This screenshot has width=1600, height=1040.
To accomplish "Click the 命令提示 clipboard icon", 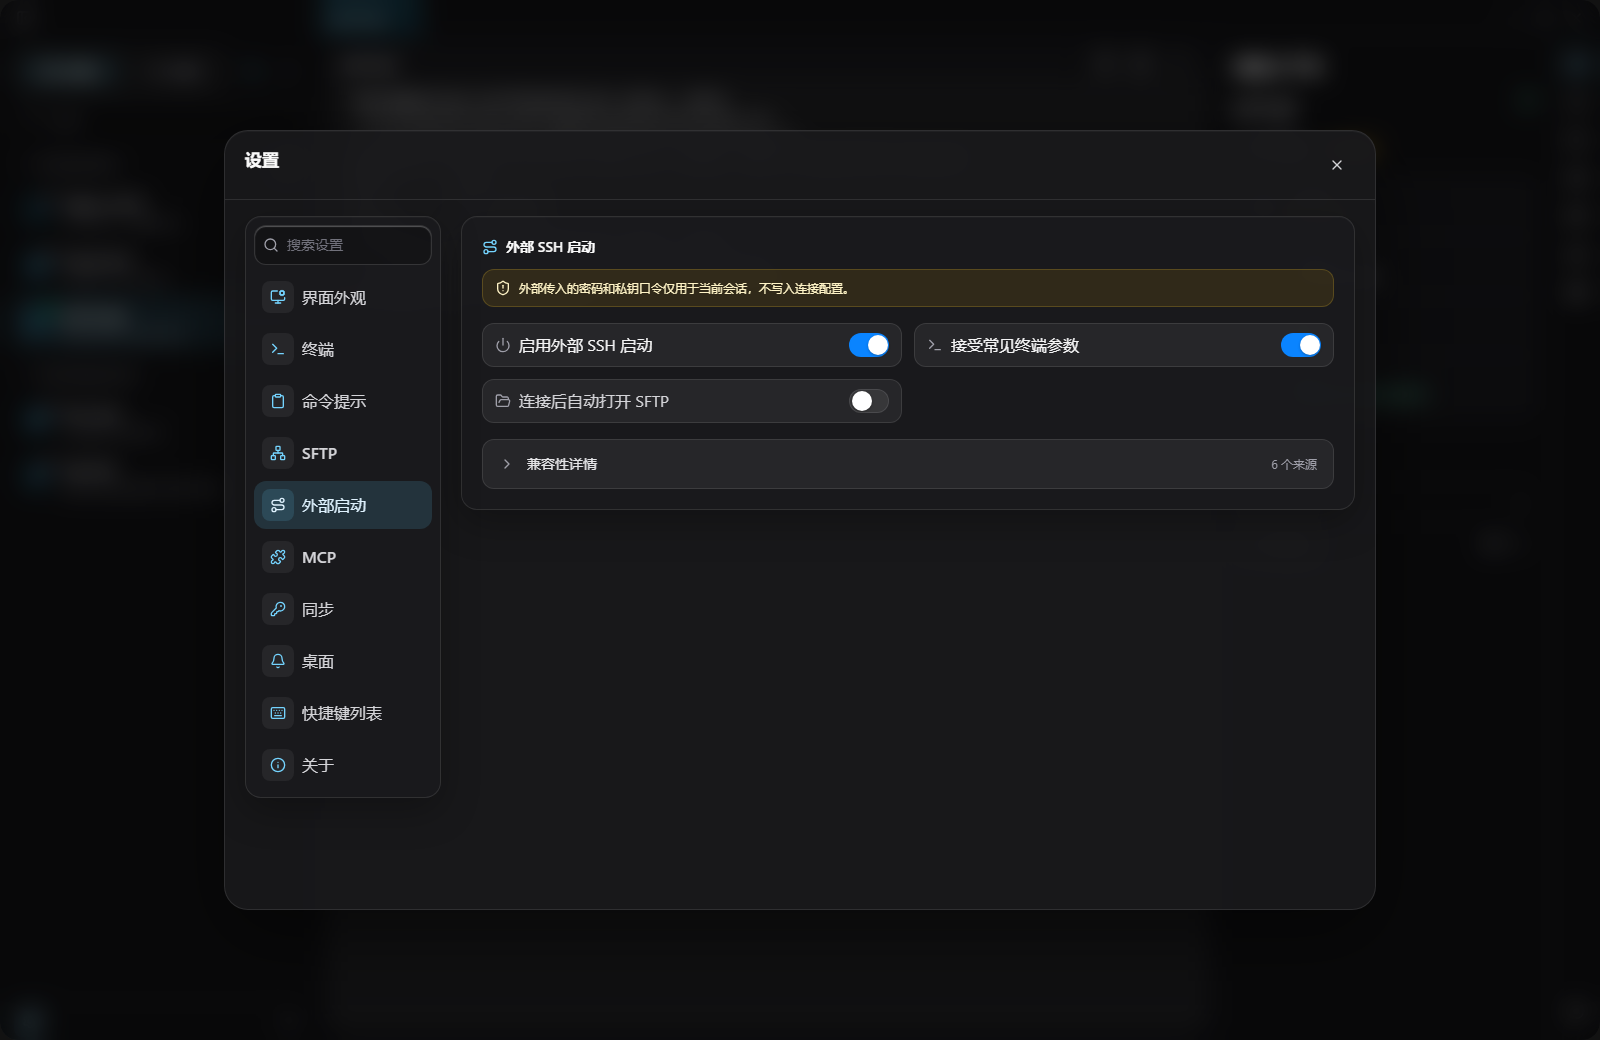I will tap(278, 401).
